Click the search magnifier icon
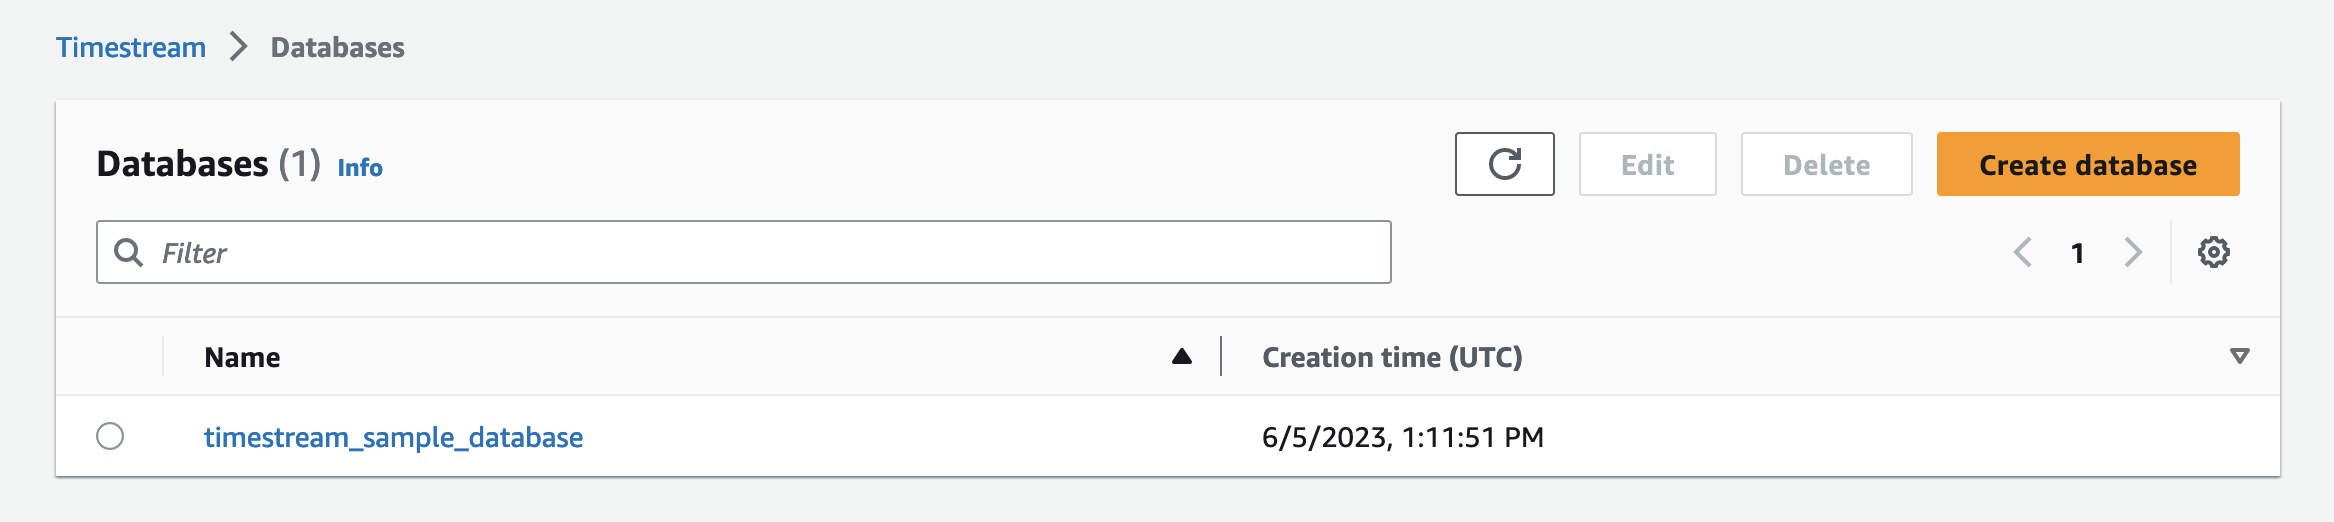The width and height of the screenshot is (2334, 522). (128, 252)
